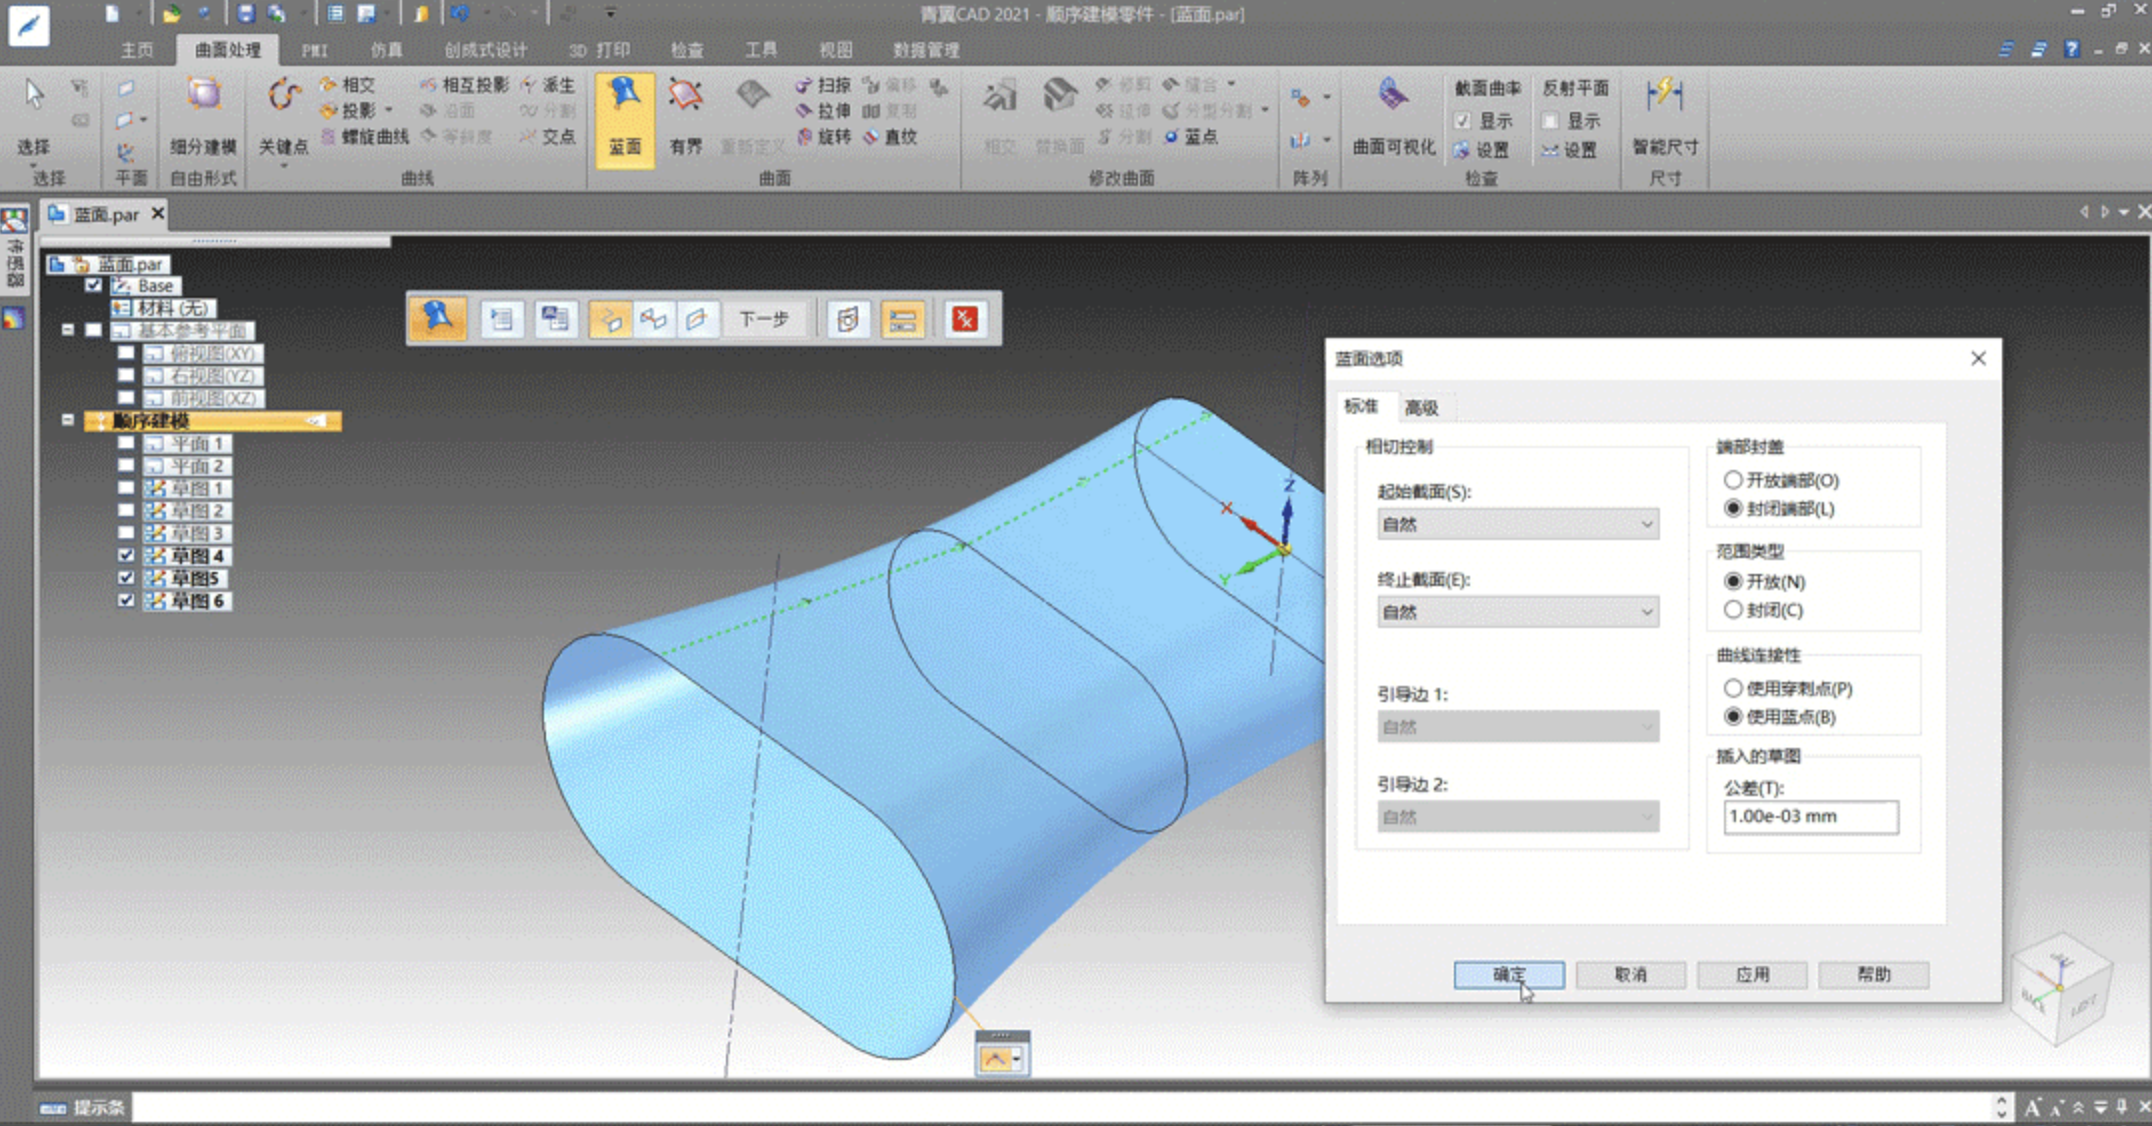Expand the 关键点 dropdown arrow
Screen dimensions: 2152x1126
[x=283, y=166]
